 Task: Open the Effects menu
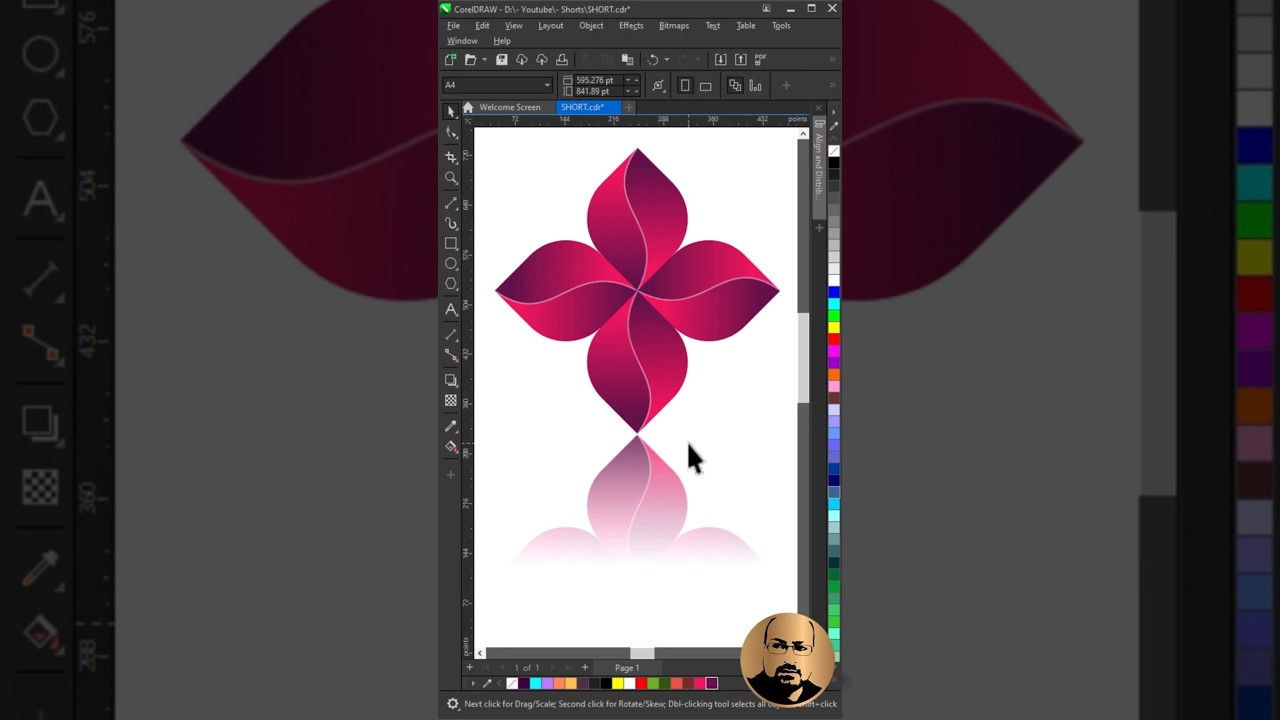[x=630, y=26]
